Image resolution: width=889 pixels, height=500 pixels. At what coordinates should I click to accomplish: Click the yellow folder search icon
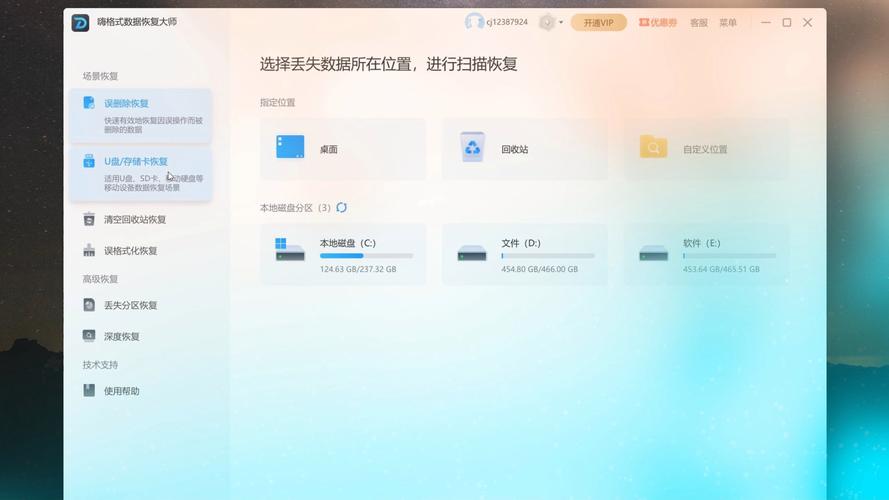654,147
